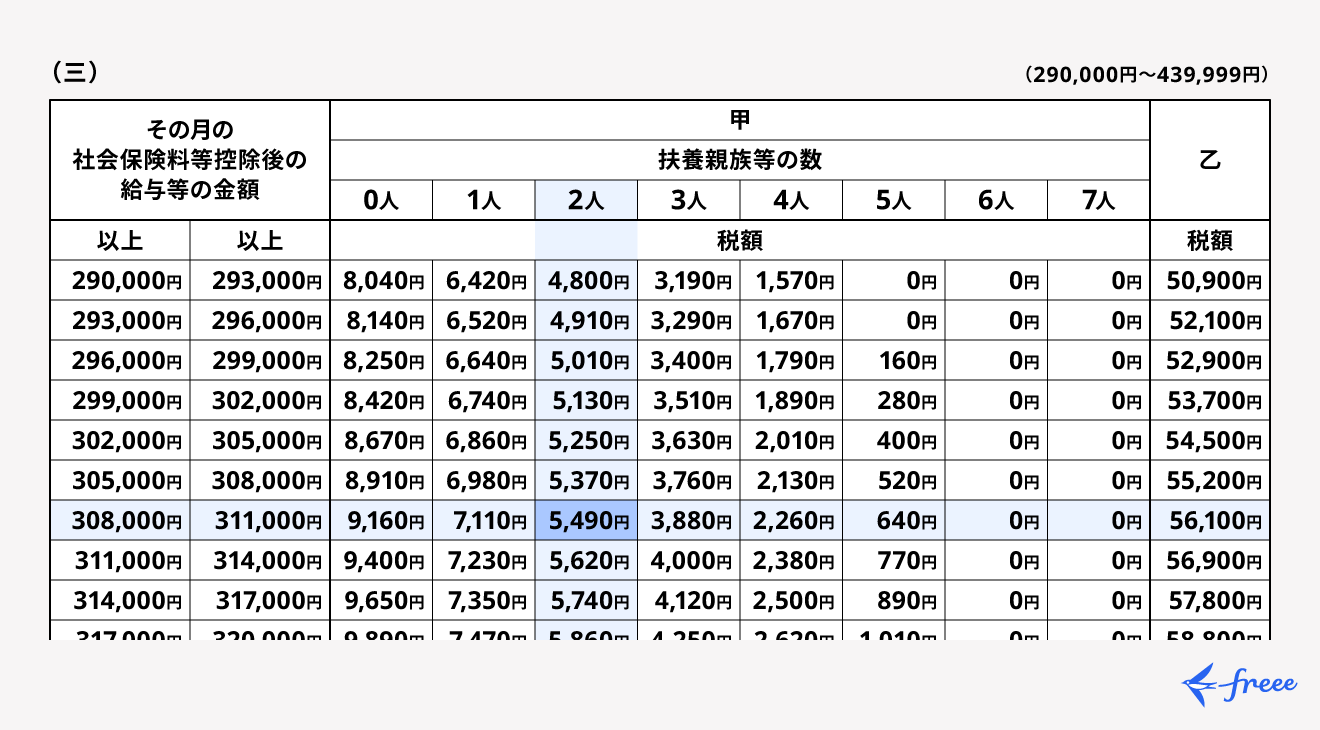Click the range label (290,000円〜439,999円)

(1146, 75)
